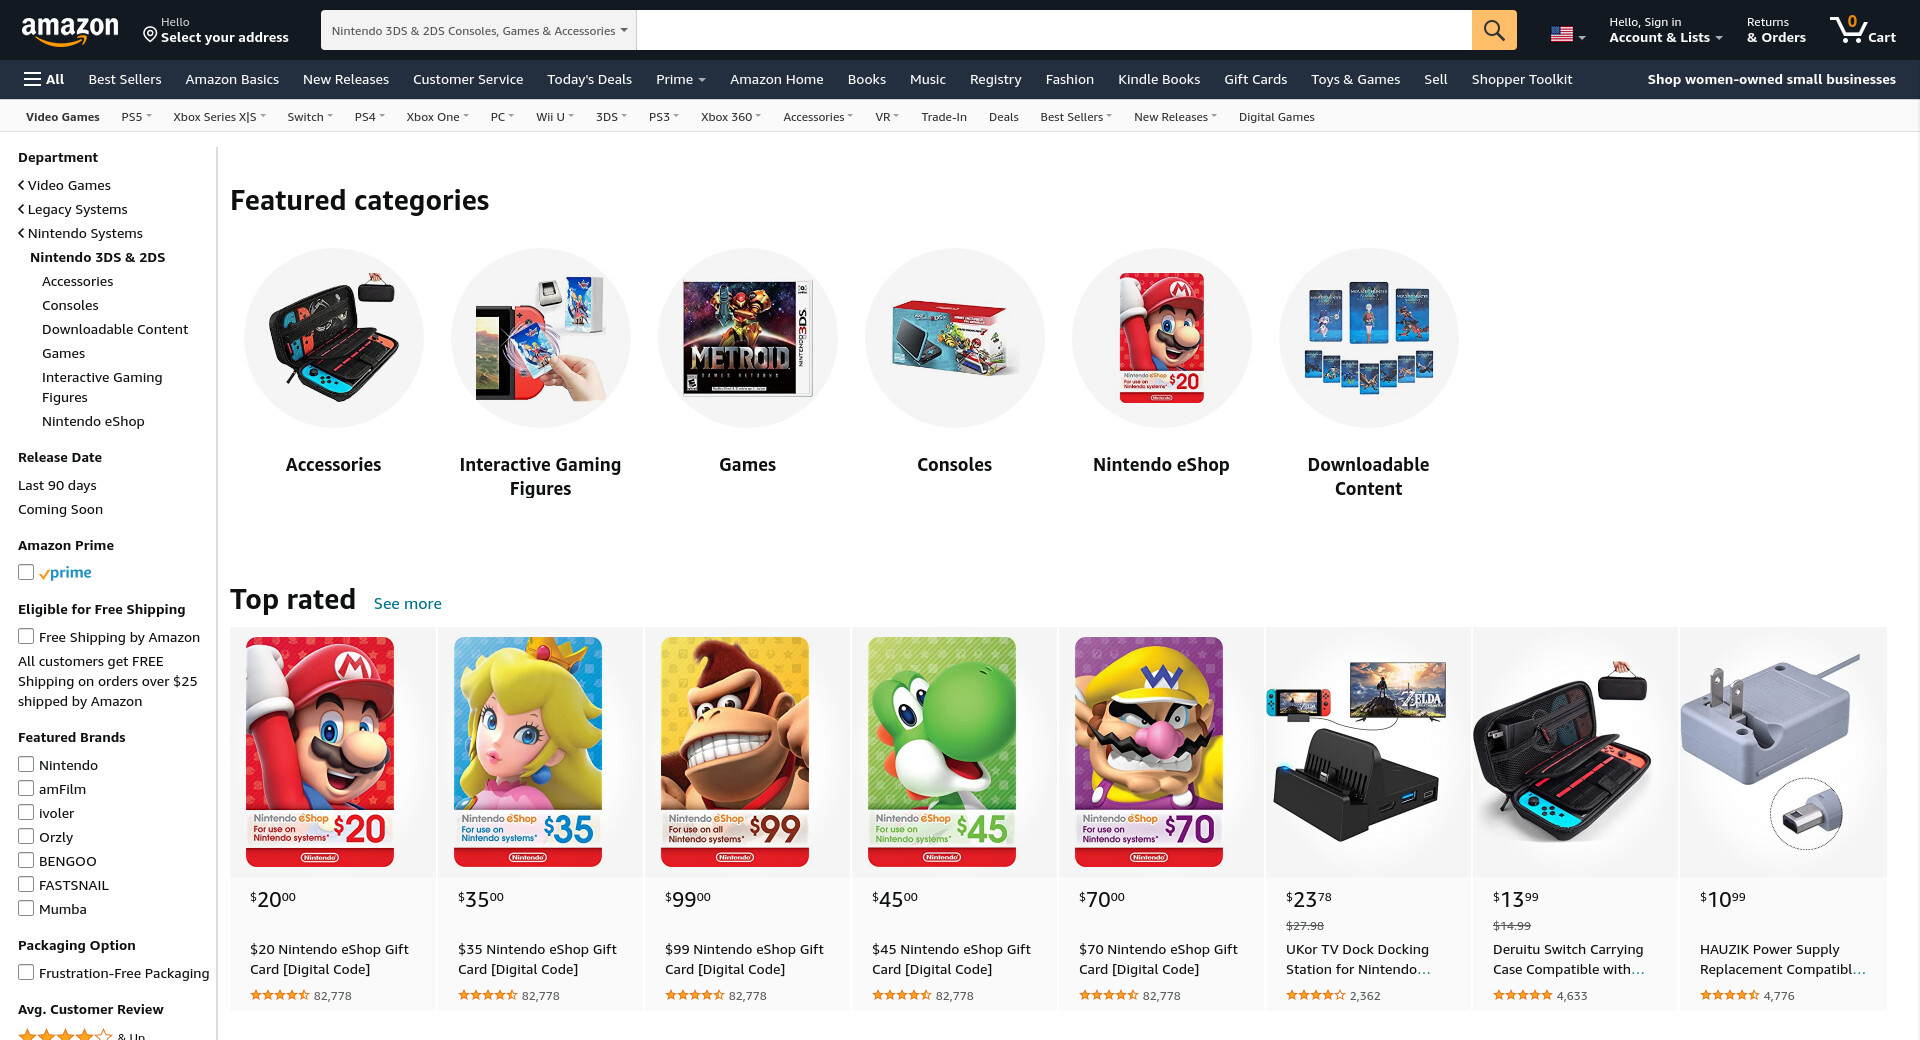This screenshot has height=1040, width=1920.
Task: Expand the Switch submenu dropdown
Action: [309, 117]
